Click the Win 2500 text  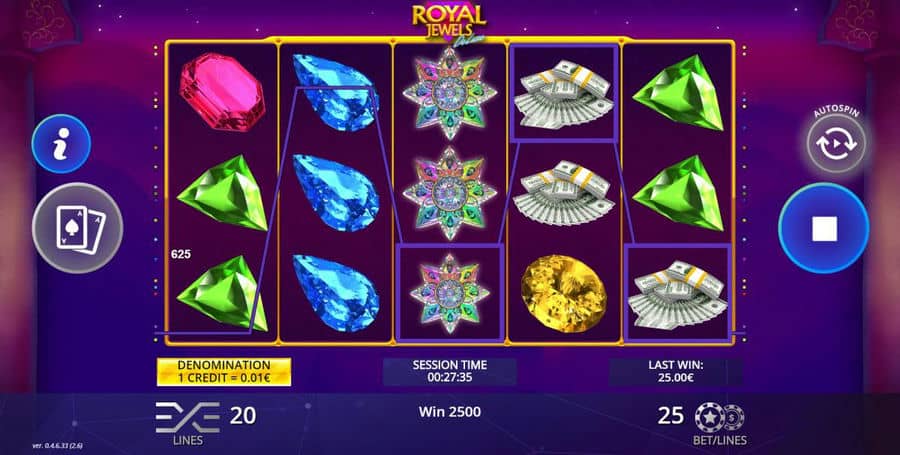449,411
